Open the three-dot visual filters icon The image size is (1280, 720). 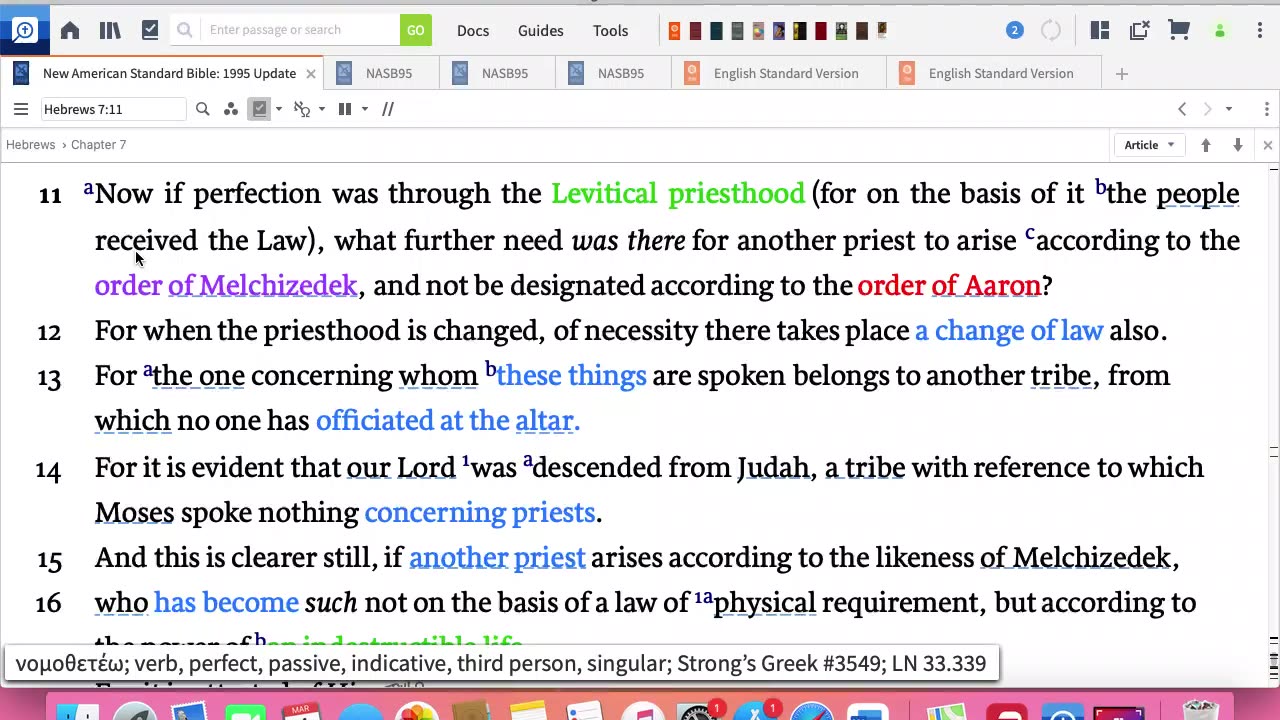coord(231,109)
